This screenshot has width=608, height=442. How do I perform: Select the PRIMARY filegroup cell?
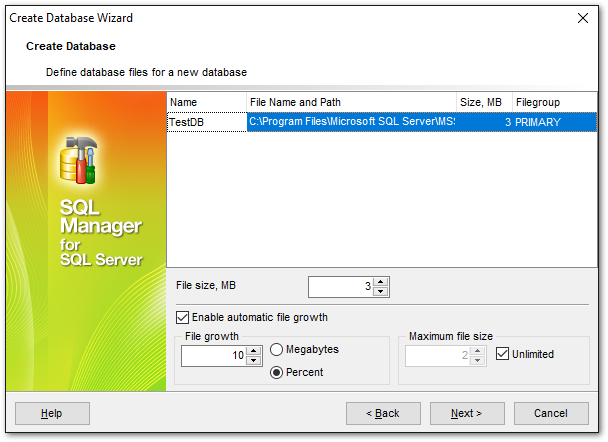pyautogui.click(x=555, y=122)
